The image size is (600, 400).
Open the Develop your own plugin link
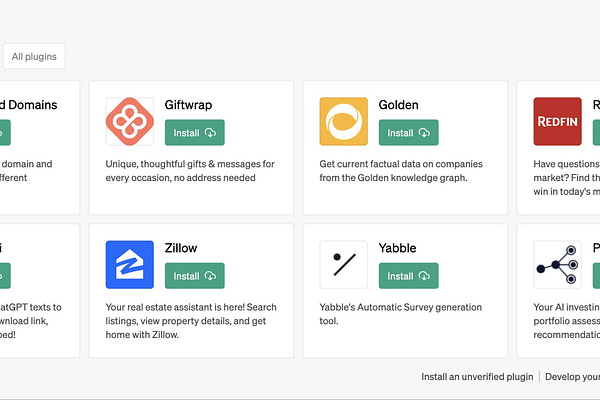tap(572, 377)
